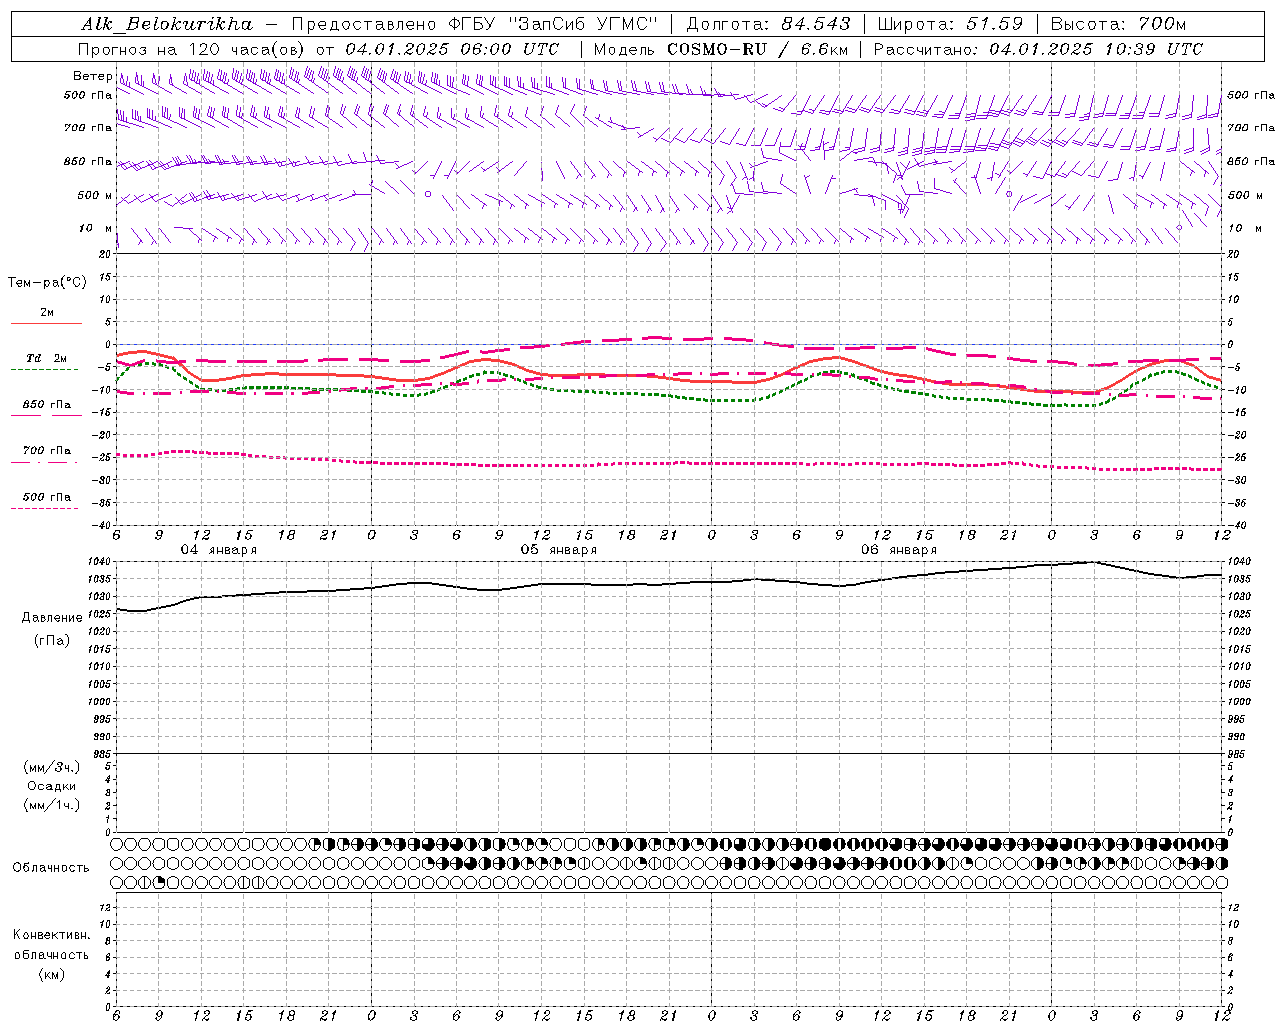Click the Конвективн. convective cloud label
The height and width of the screenshot is (1024, 1280).
pos(52,935)
